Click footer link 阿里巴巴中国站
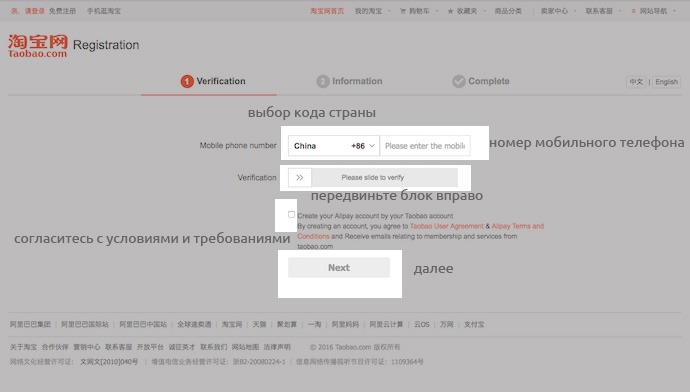Viewport: 690px width, 392px height. point(143,324)
